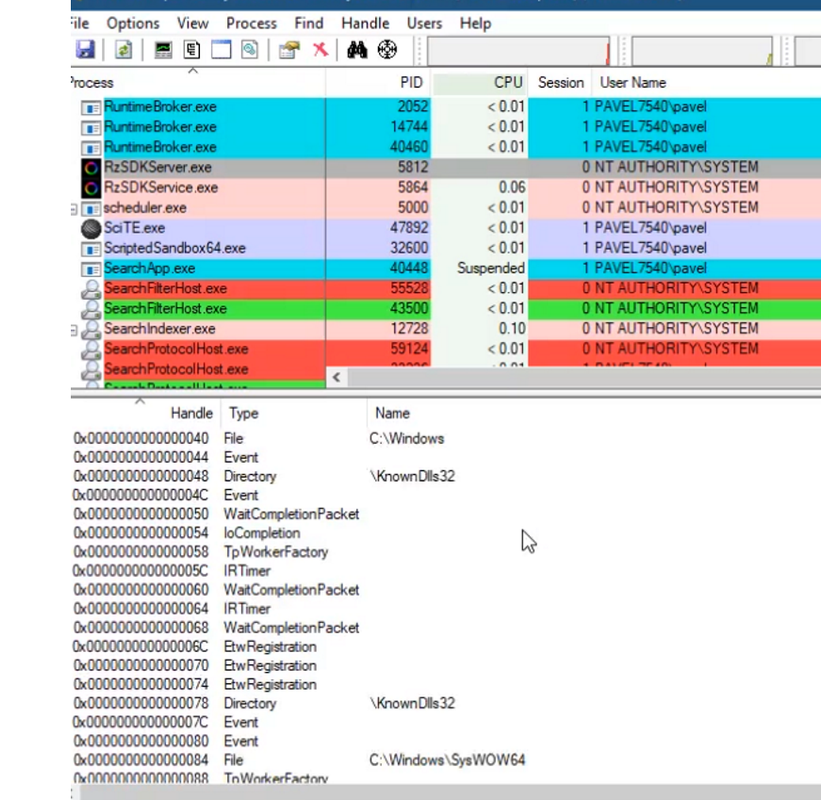Image resolution: width=821 pixels, height=800 pixels.
Task: Click the process list horizontal scrollbar track
Action: (x=584, y=377)
